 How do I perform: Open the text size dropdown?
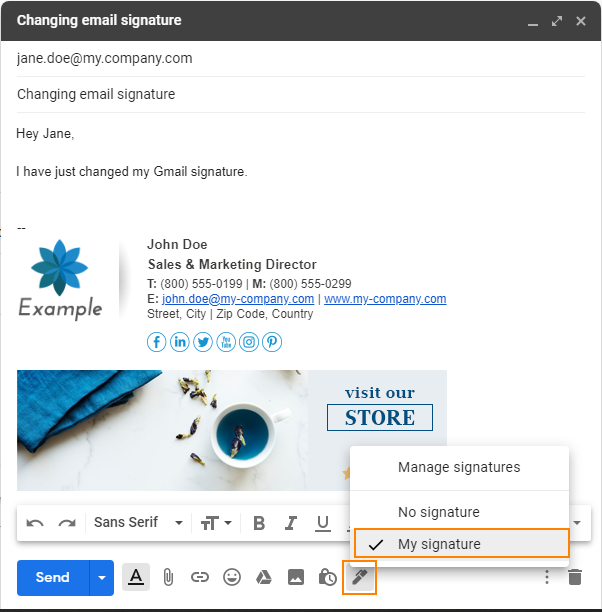pyautogui.click(x=217, y=522)
